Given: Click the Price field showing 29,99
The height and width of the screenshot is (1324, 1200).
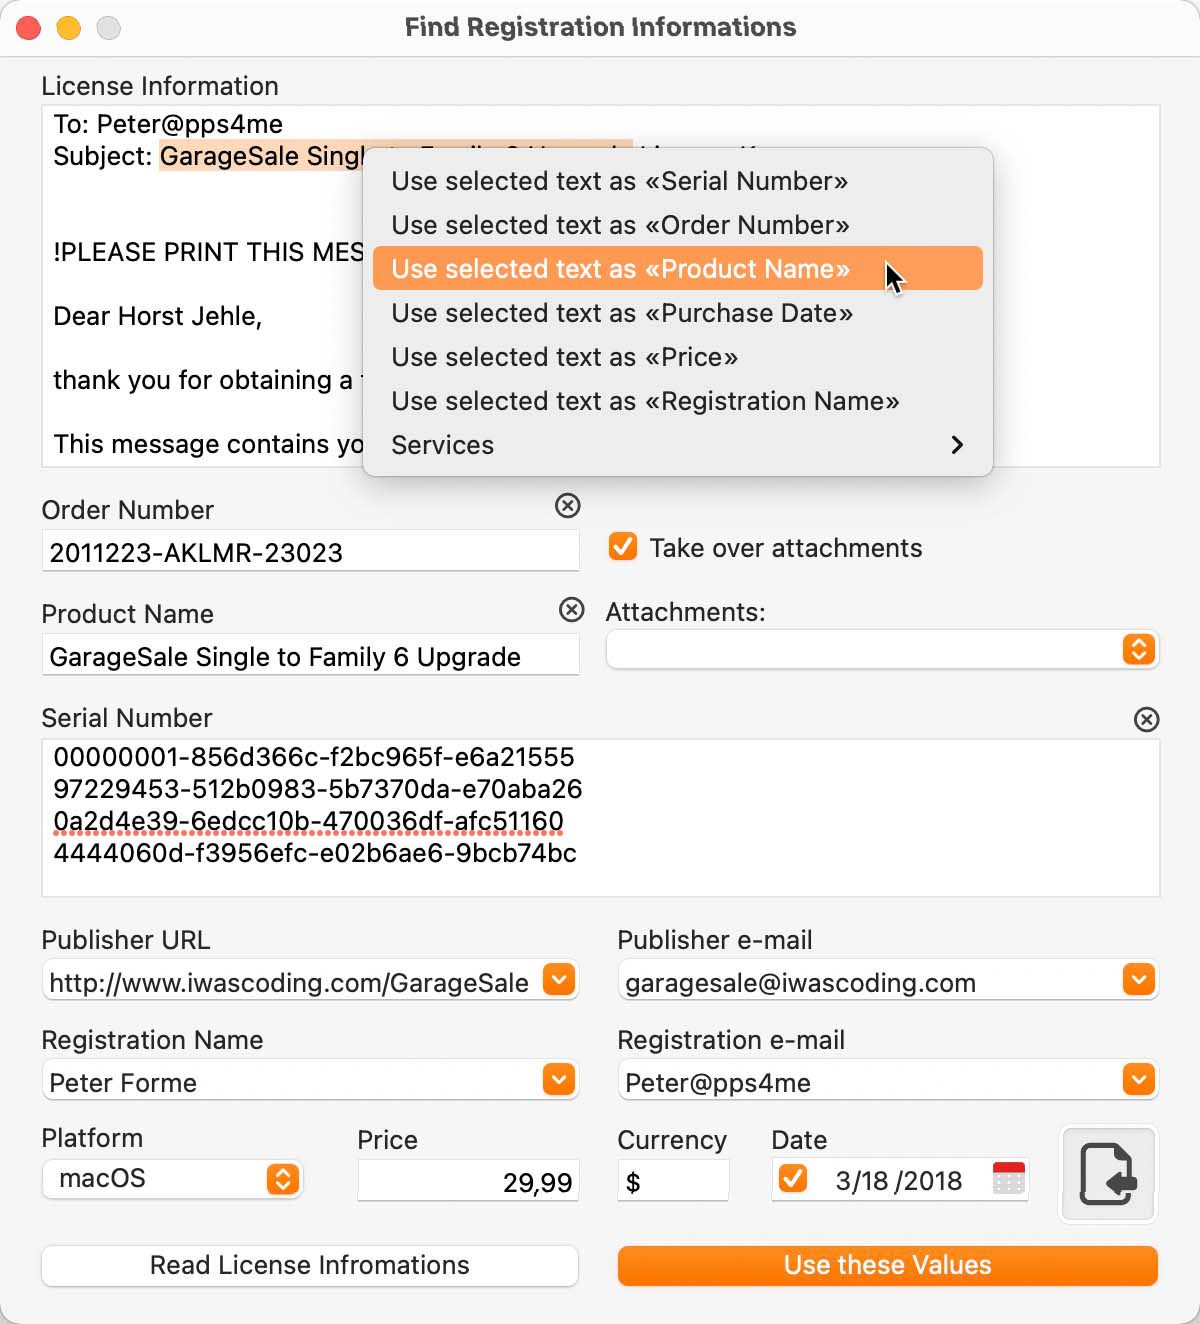Looking at the screenshot, I should [468, 1181].
